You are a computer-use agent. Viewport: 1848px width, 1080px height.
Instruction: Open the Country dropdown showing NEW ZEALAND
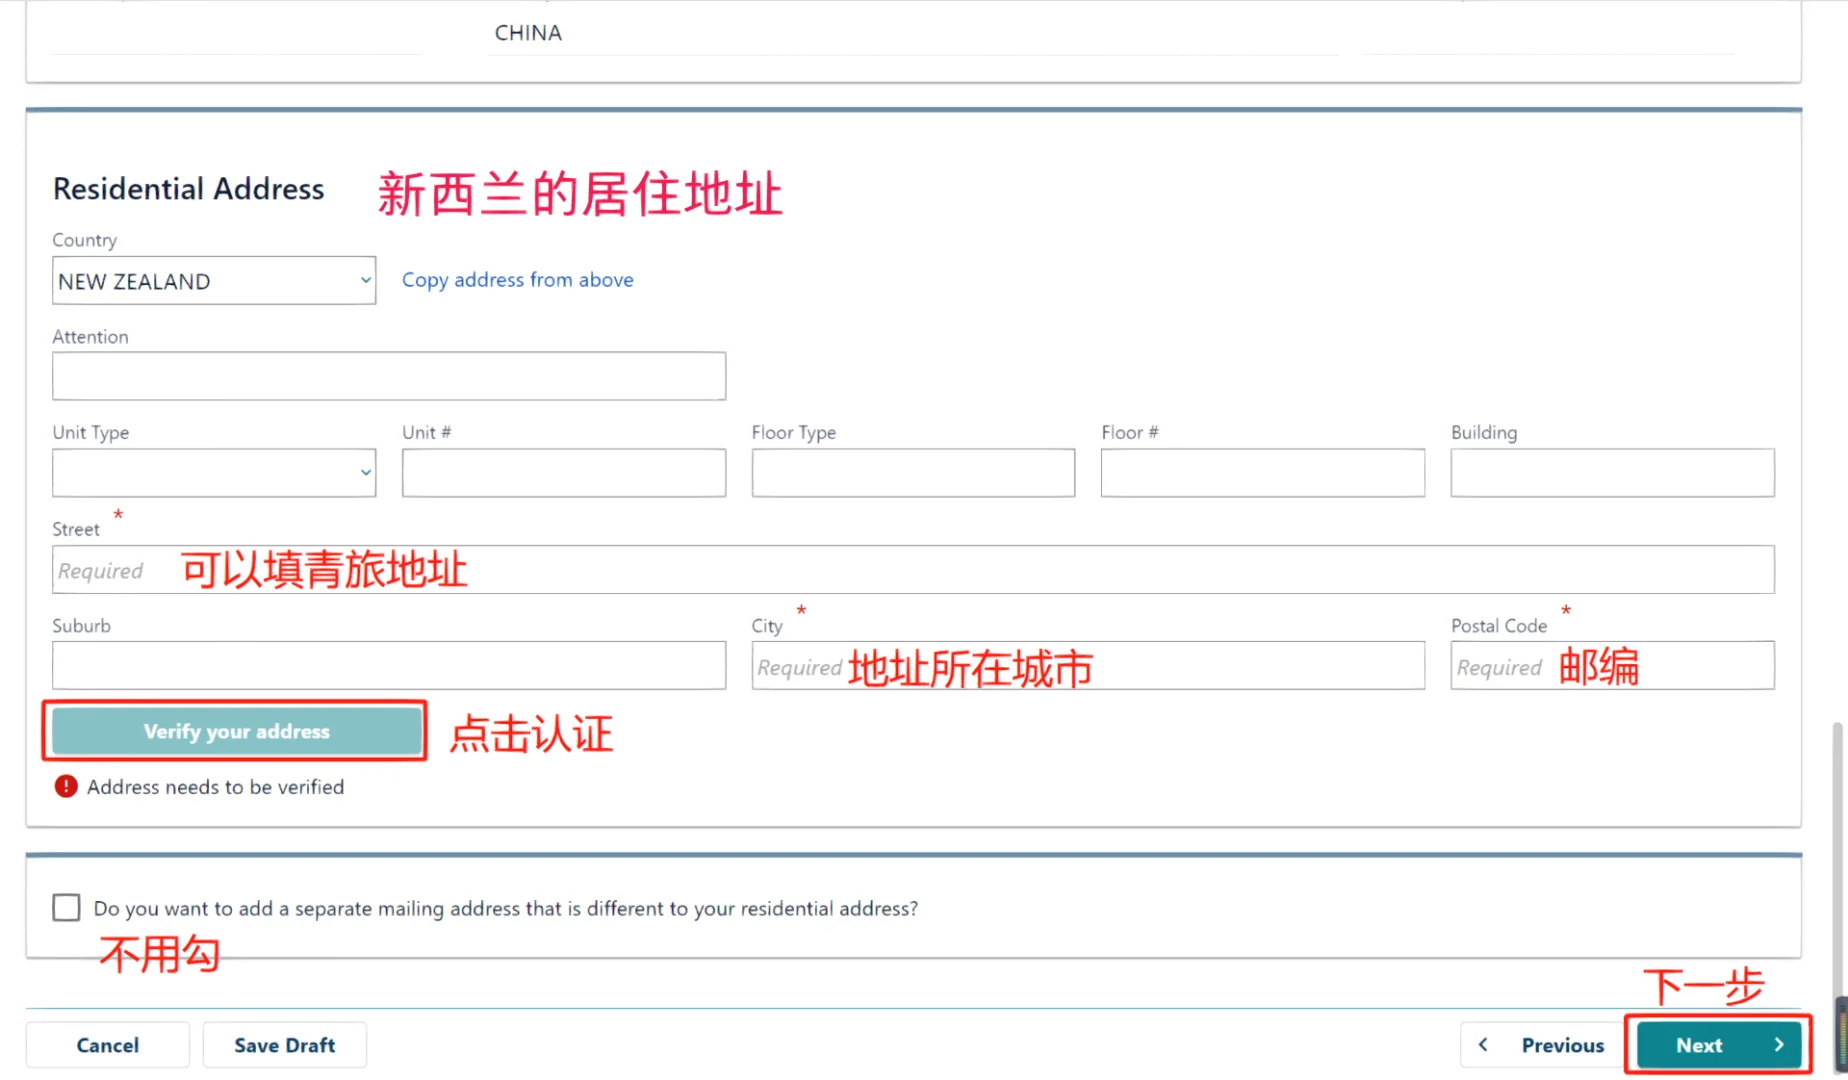[214, 281]
